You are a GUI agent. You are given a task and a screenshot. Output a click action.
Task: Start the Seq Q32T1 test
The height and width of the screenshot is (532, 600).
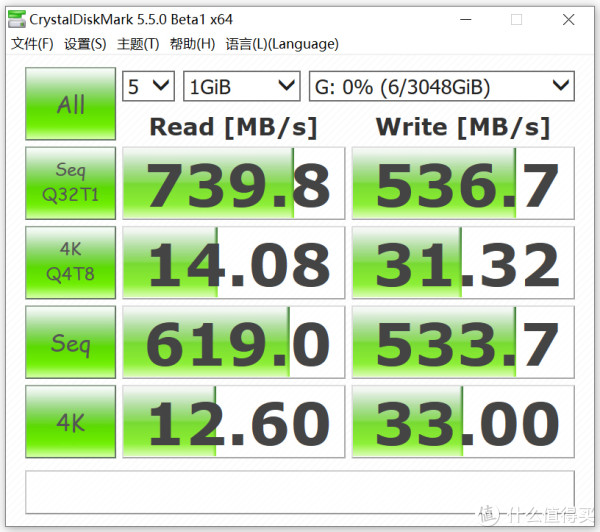pyautogui.click(x=70, y=183)
